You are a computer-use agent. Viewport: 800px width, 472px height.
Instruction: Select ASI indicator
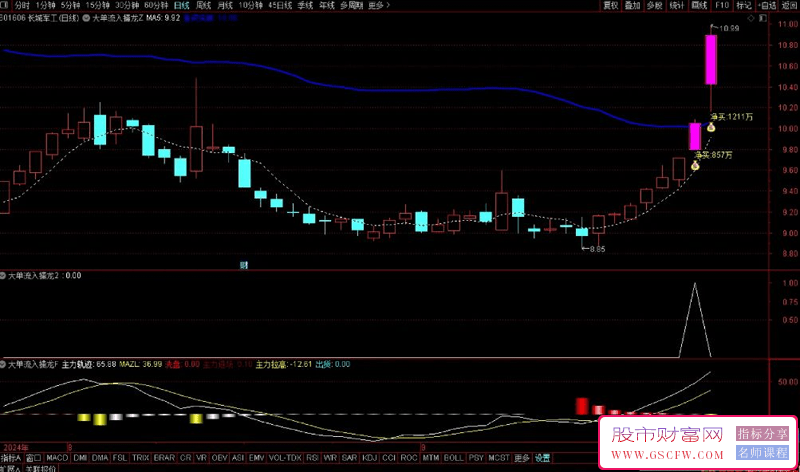pyautogui.click(x=238, y=458)
